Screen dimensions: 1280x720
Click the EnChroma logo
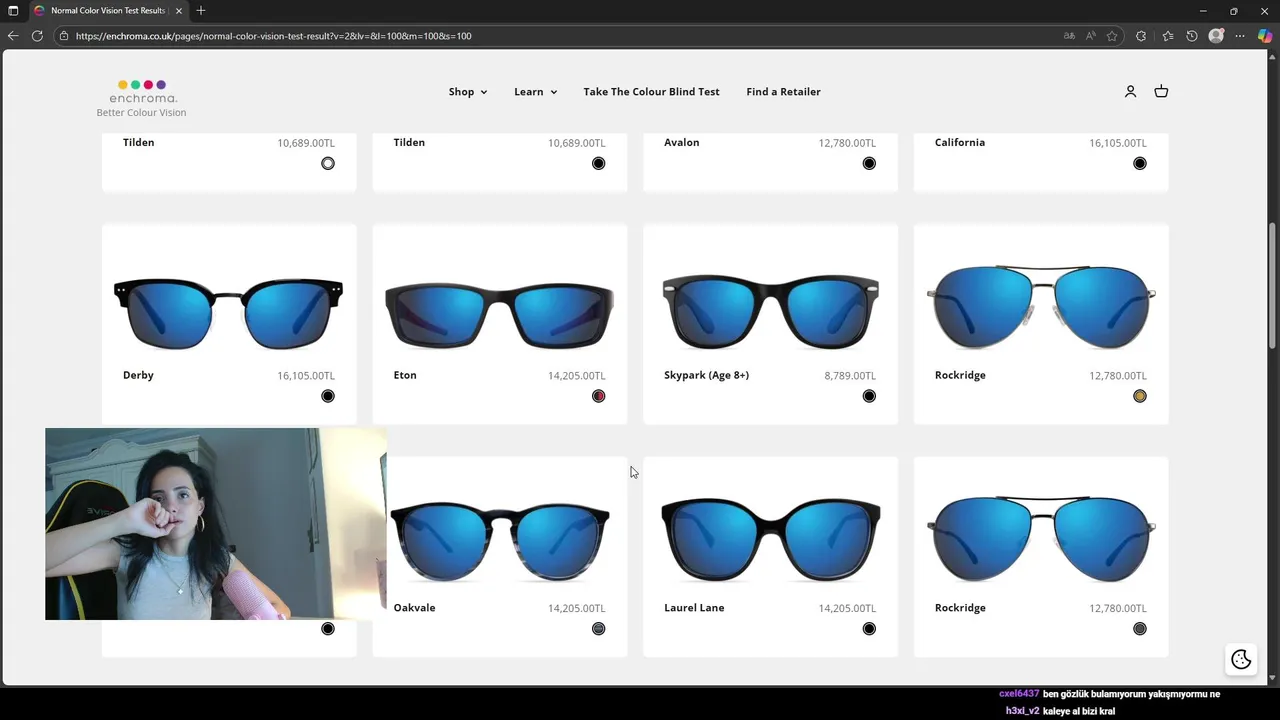(x=141, y=91)
